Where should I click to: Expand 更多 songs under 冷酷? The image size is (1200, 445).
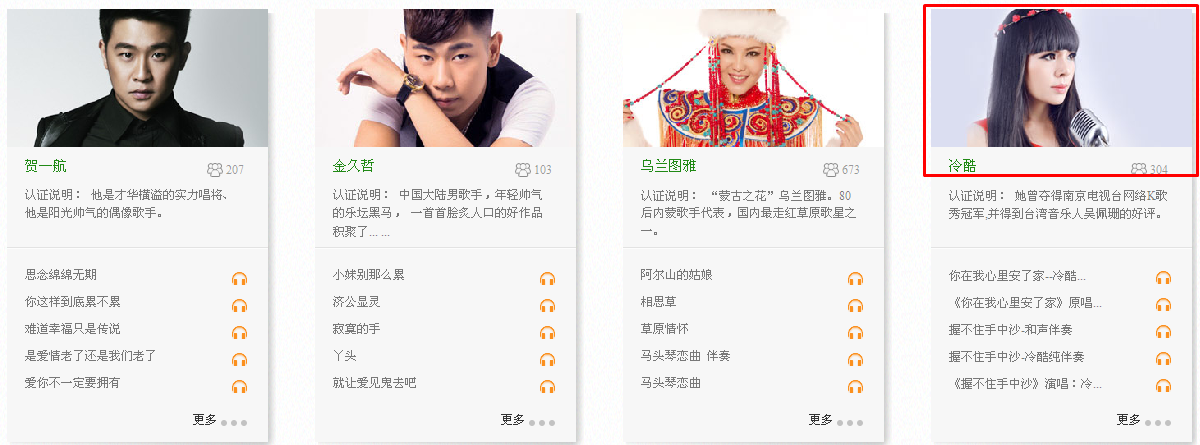(x=1128, y=420)
